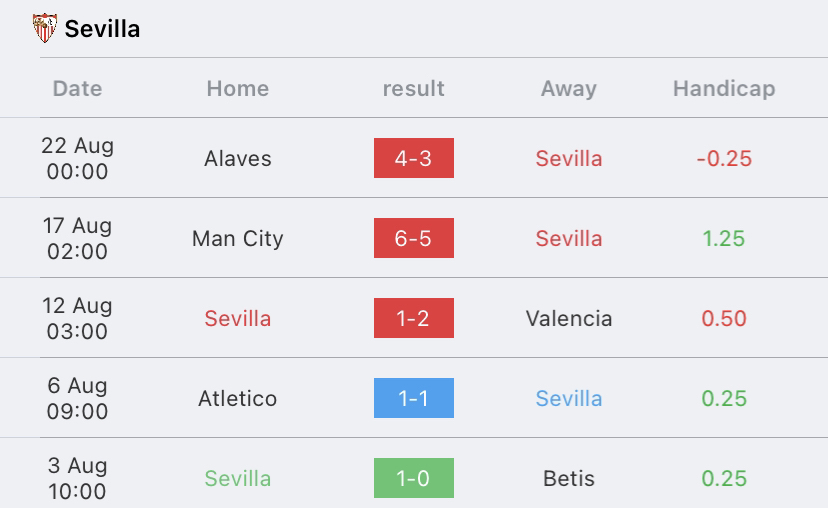This screenshot has height=508, width=828.
Task: Open the green 1-0 win badge
Action: tap(413, 478)
